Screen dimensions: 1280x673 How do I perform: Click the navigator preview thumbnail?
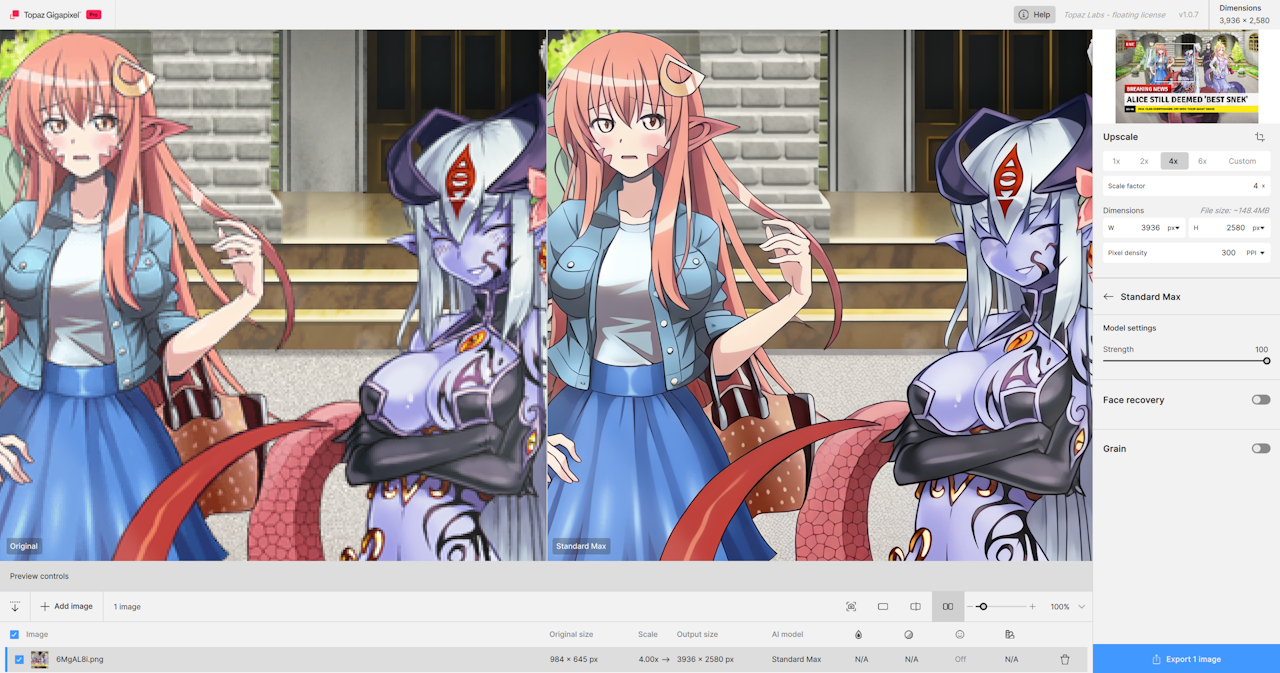pos(1186,76)
